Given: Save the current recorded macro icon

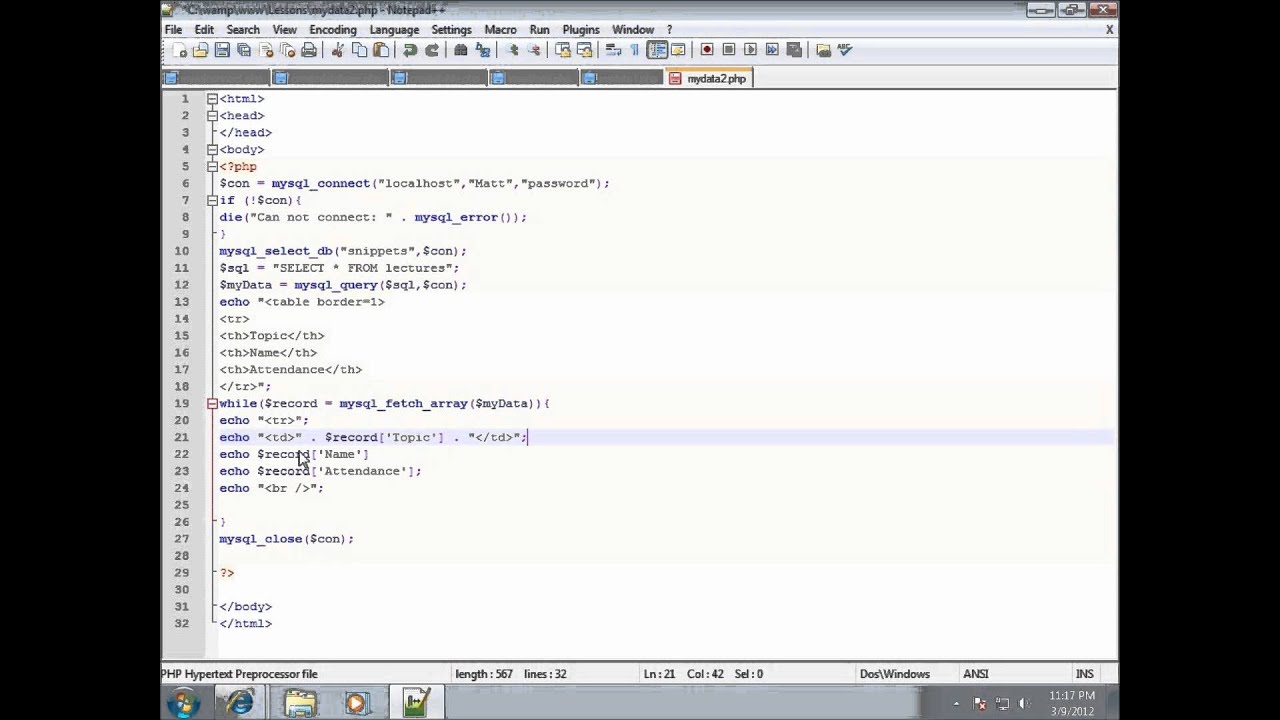Looking at the screenshot, I should [793, 50].
